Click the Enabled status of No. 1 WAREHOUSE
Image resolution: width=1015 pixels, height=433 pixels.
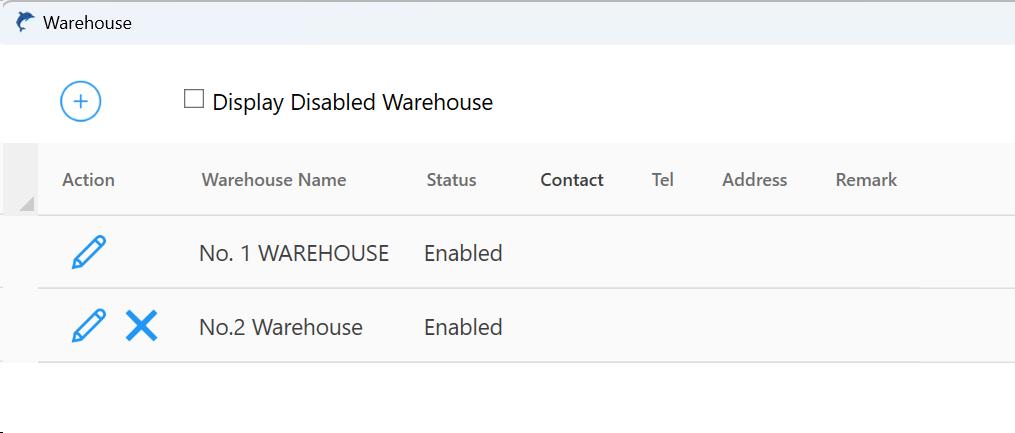pyautogui.click(x=463, y=253)
